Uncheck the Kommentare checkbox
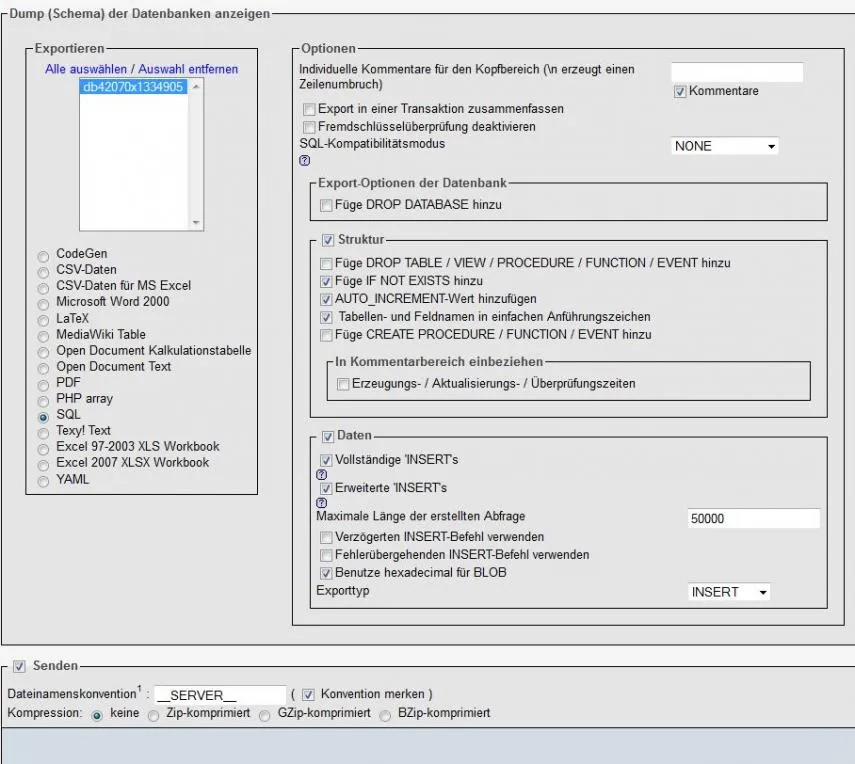 click(679, 92)
